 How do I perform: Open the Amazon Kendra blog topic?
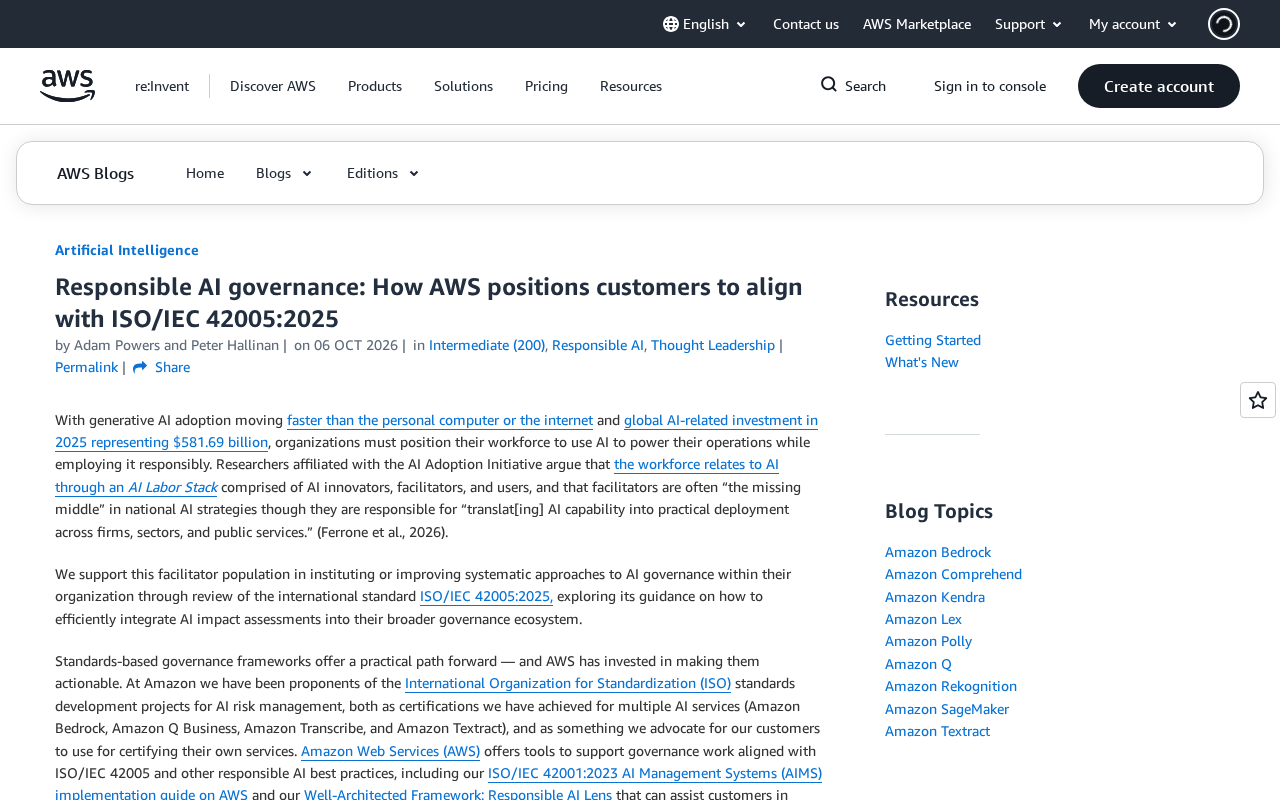click(935, 597)
